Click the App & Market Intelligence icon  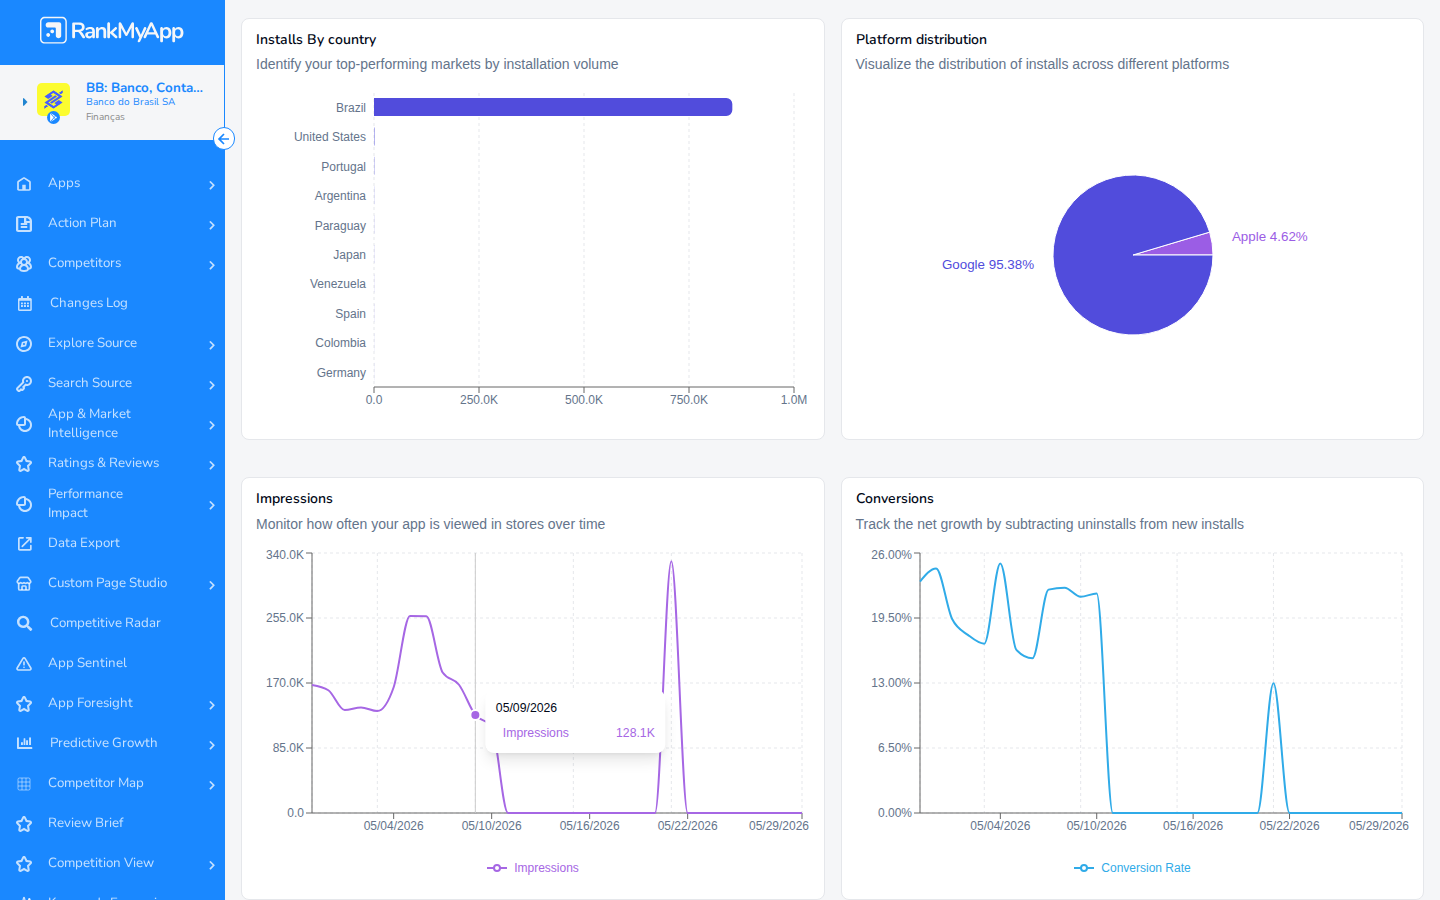(x=24, y=424)
